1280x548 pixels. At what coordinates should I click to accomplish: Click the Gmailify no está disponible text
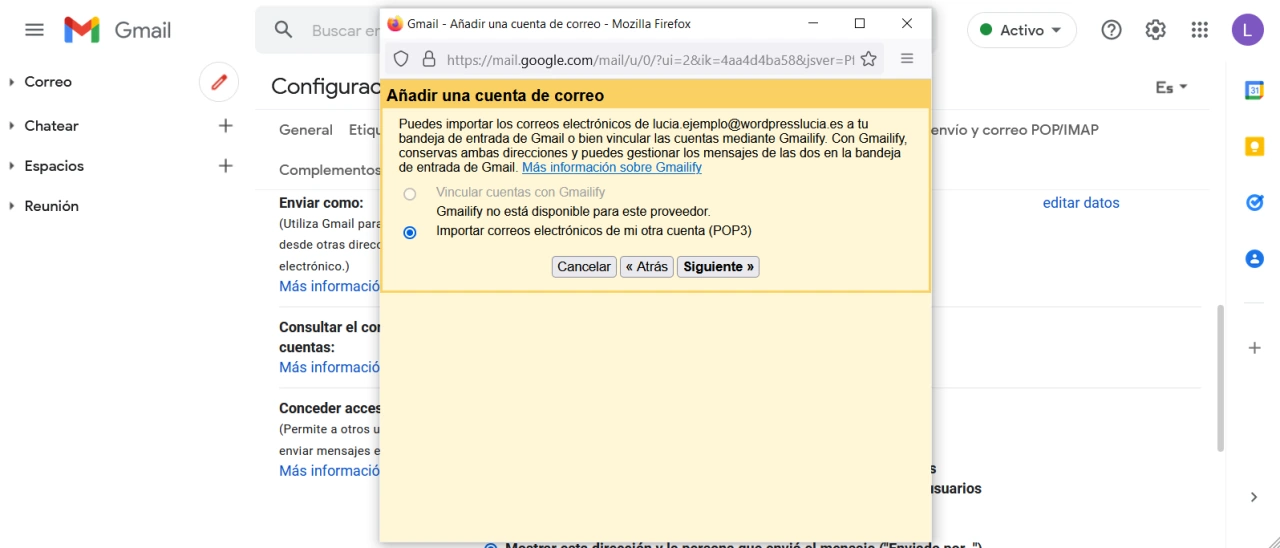573,212
